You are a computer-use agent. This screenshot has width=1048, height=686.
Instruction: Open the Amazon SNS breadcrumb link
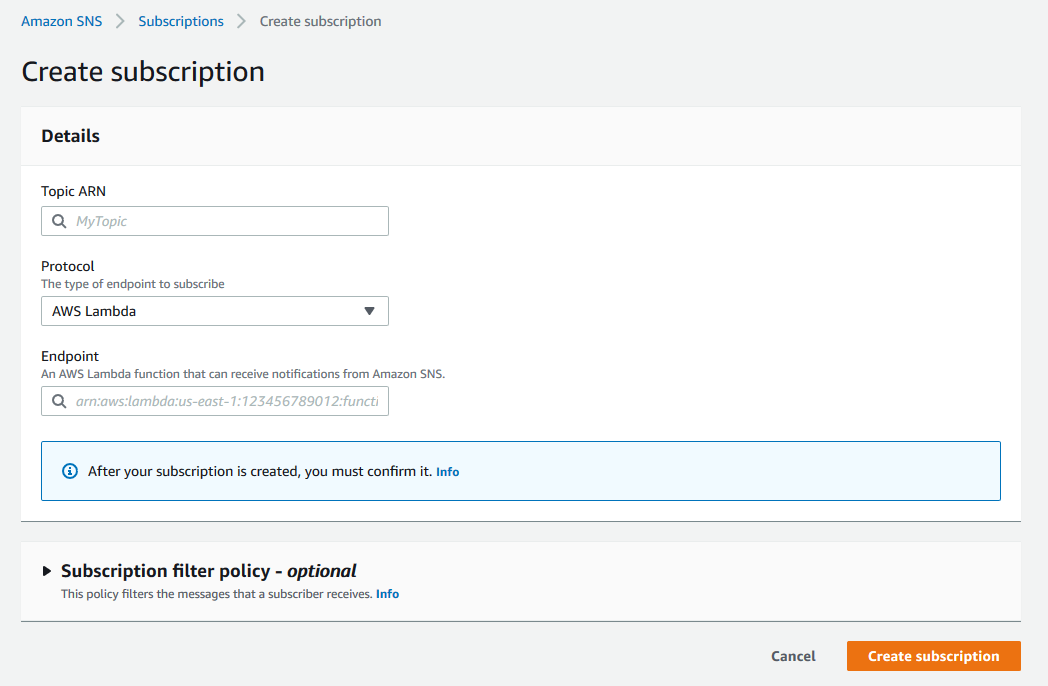pos(61,21)
